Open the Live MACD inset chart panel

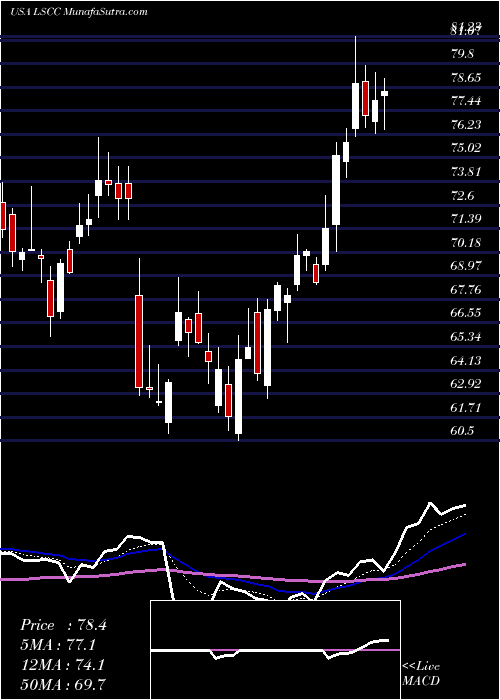coord(275,650)
